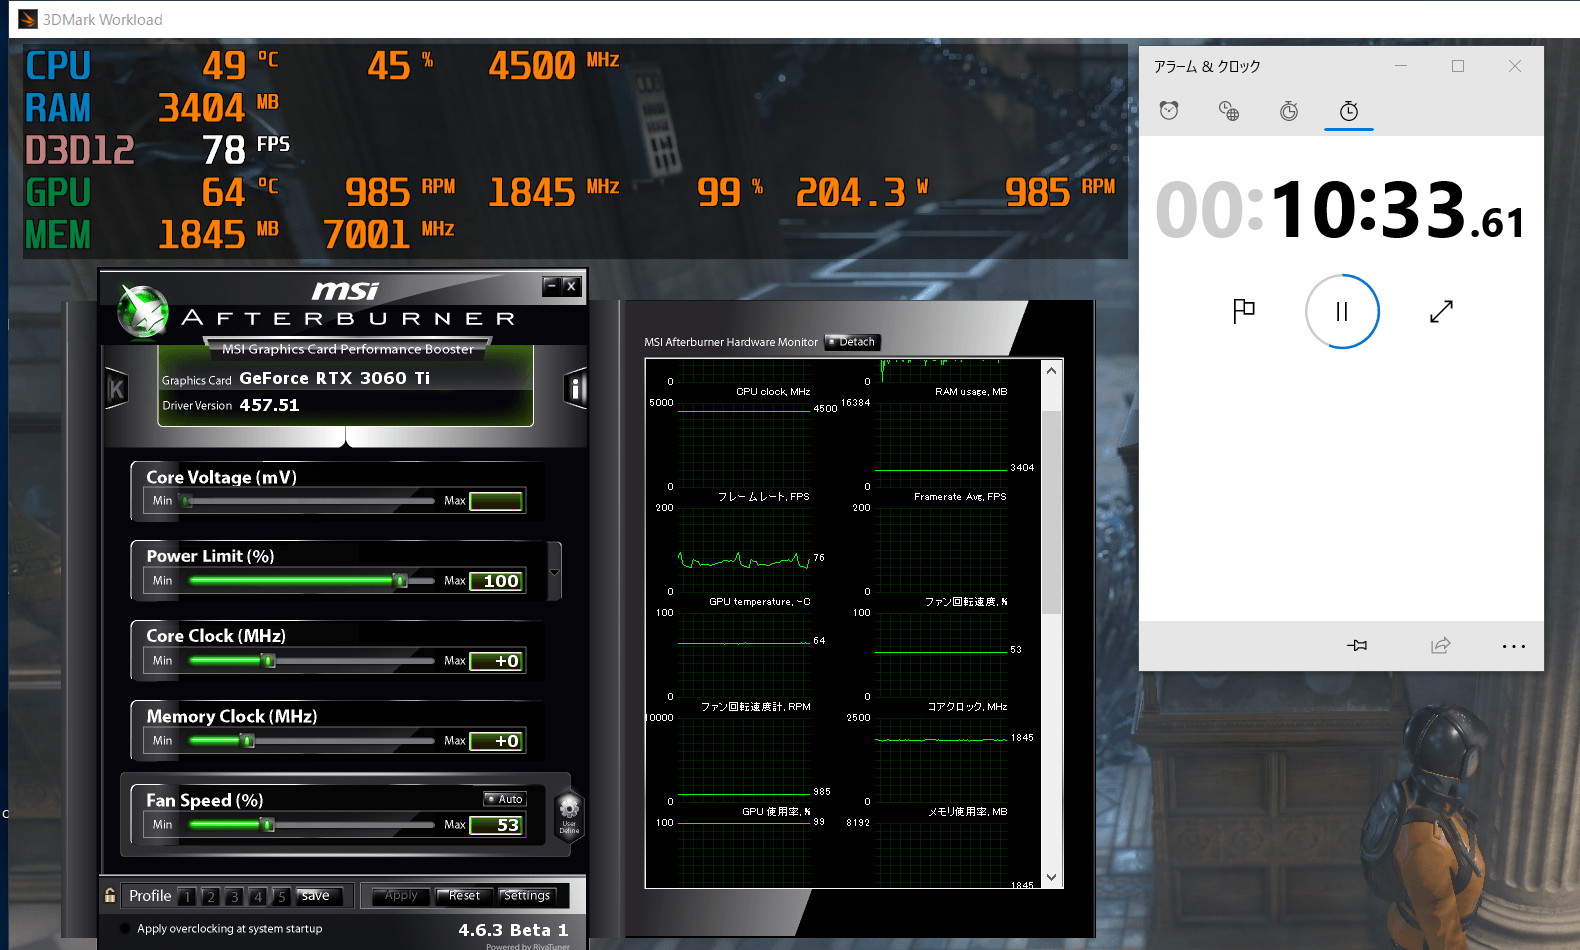1580x950 pixels.
Task: Click the Core Voltage max value field
Action: (496, 501)
